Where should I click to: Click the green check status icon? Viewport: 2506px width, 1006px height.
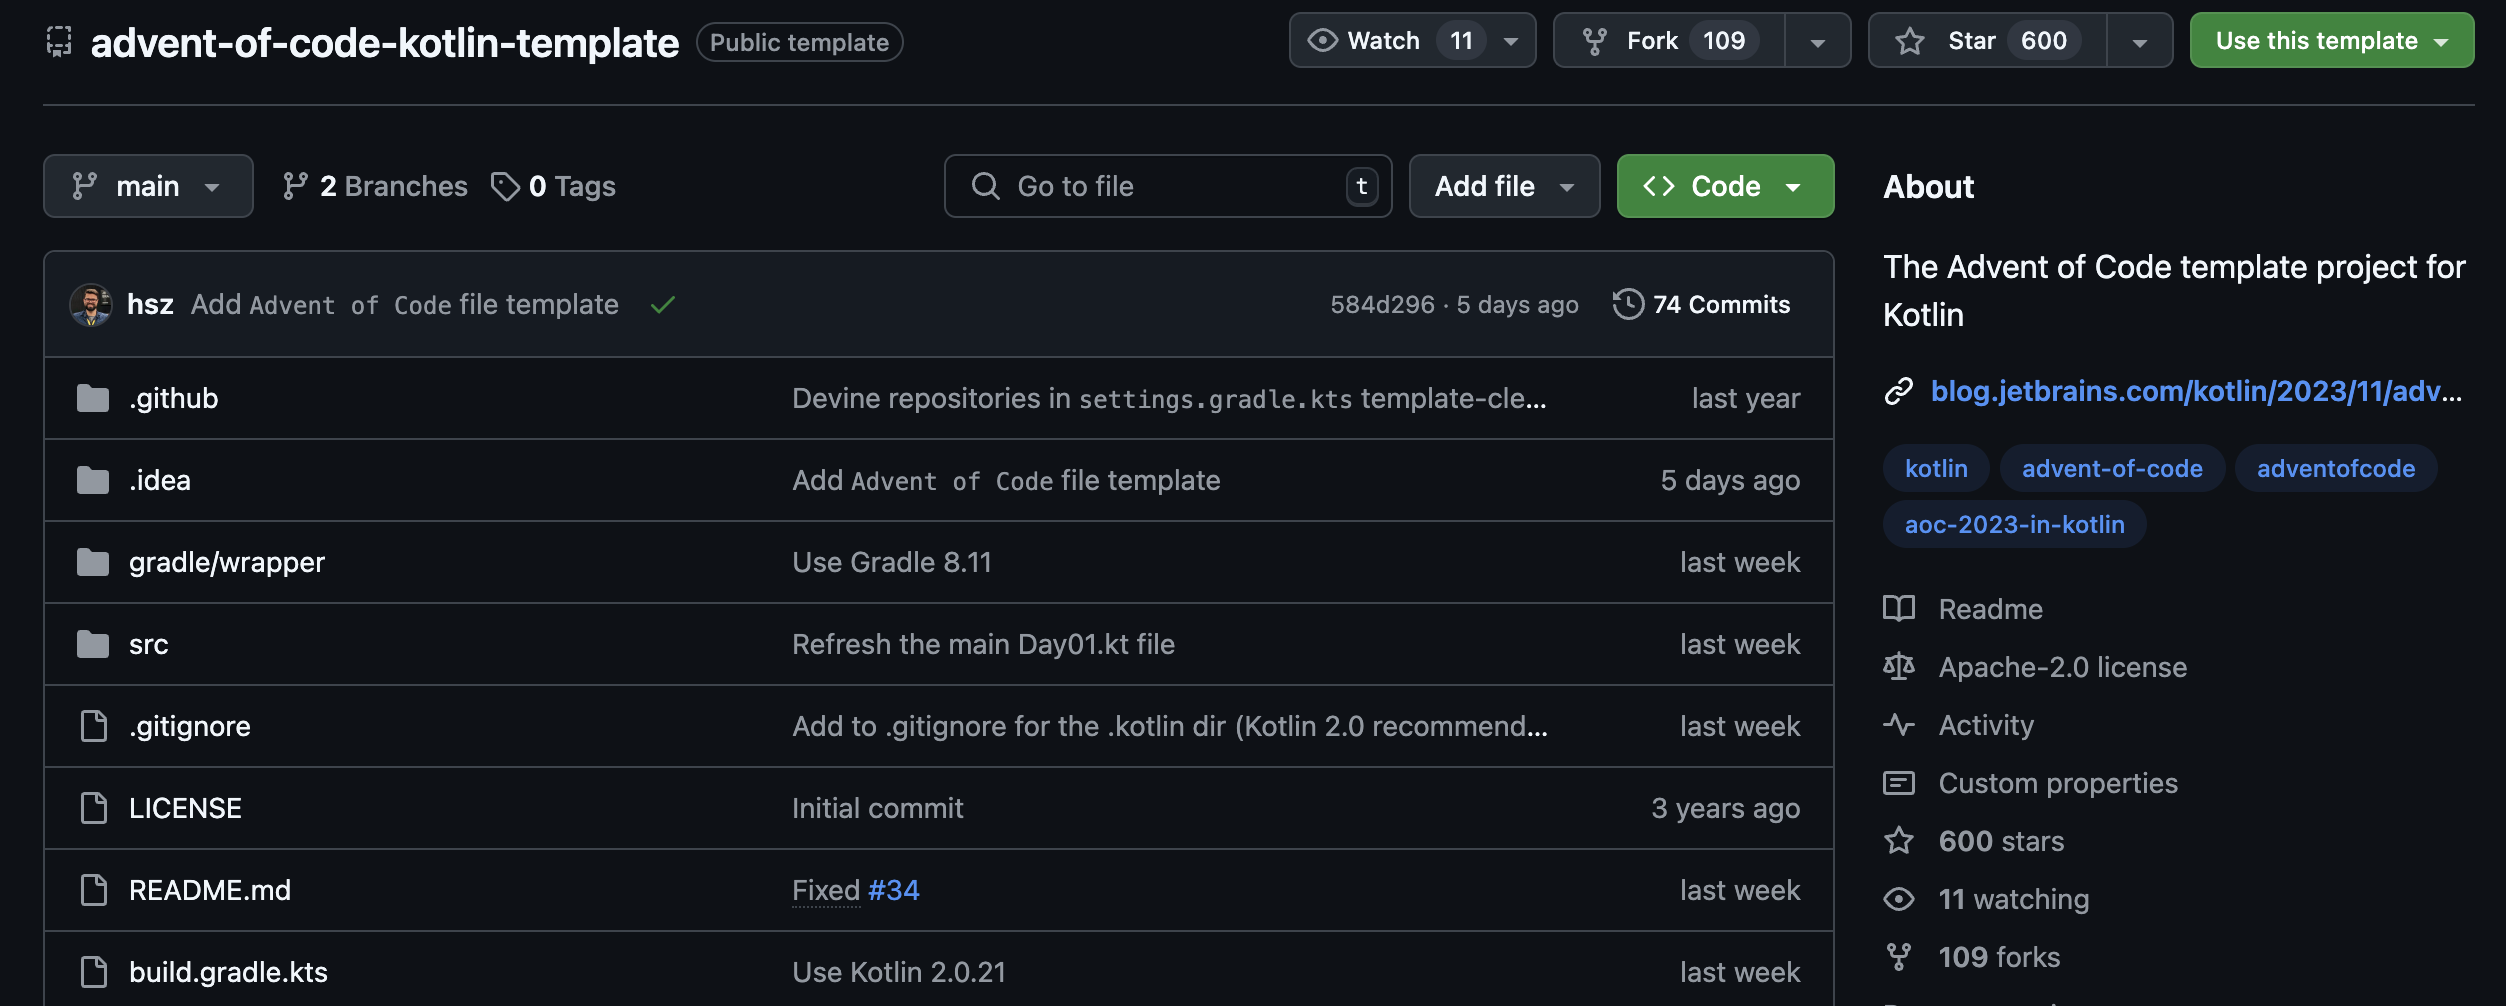pyautogui.click(x=662, y=304)
